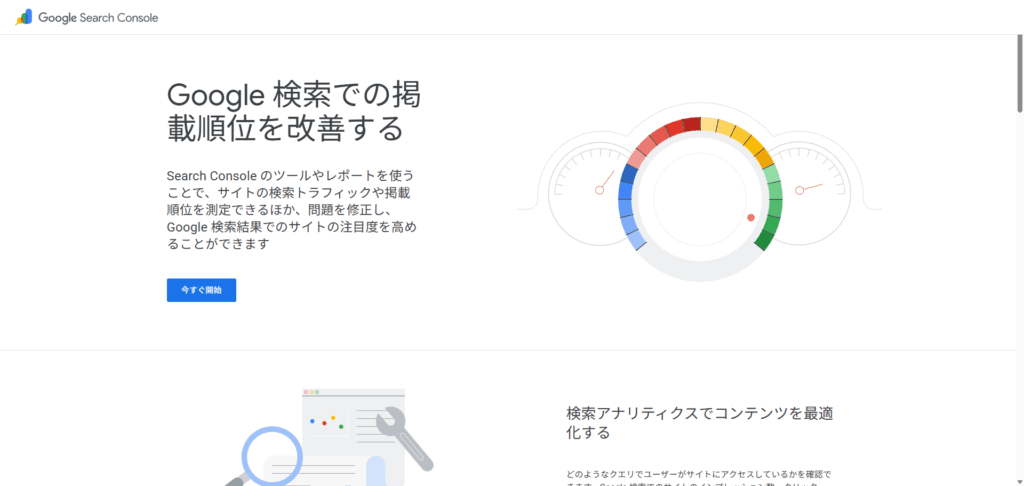Select the heading Google 検索での掲載順位を改善する
1024x486 pixels.
pyautogui.click(x=294, y=112)
